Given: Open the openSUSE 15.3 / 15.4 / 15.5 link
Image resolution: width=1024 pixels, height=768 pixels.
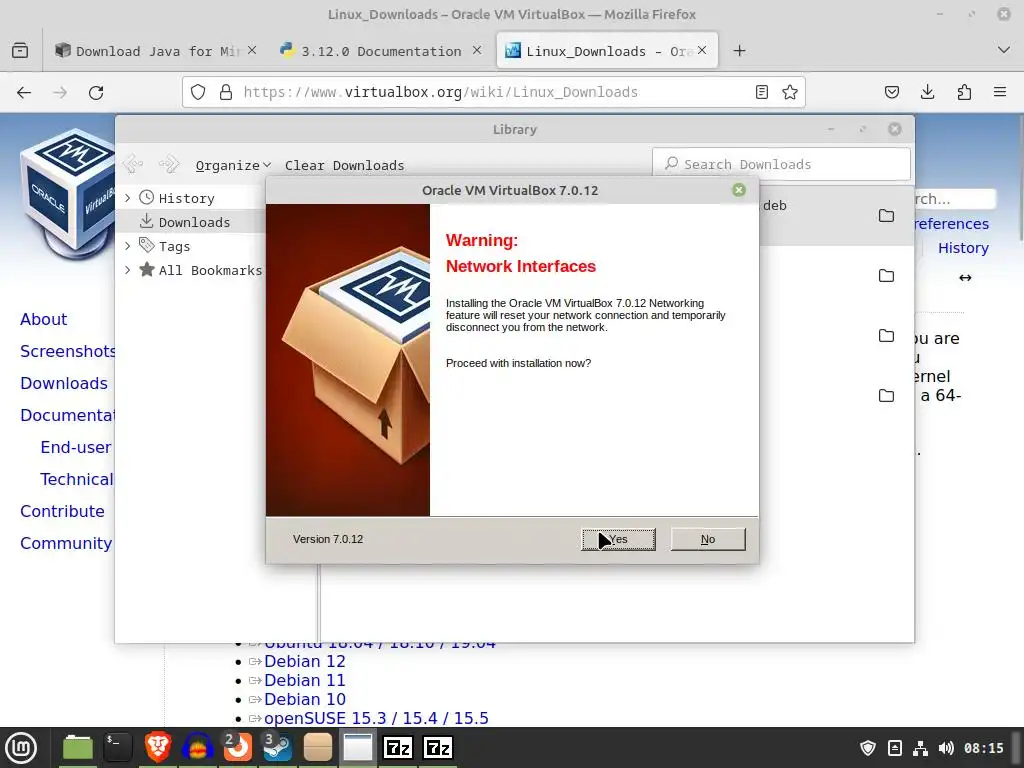Looking at the screenshot, I should pos(376,718).
